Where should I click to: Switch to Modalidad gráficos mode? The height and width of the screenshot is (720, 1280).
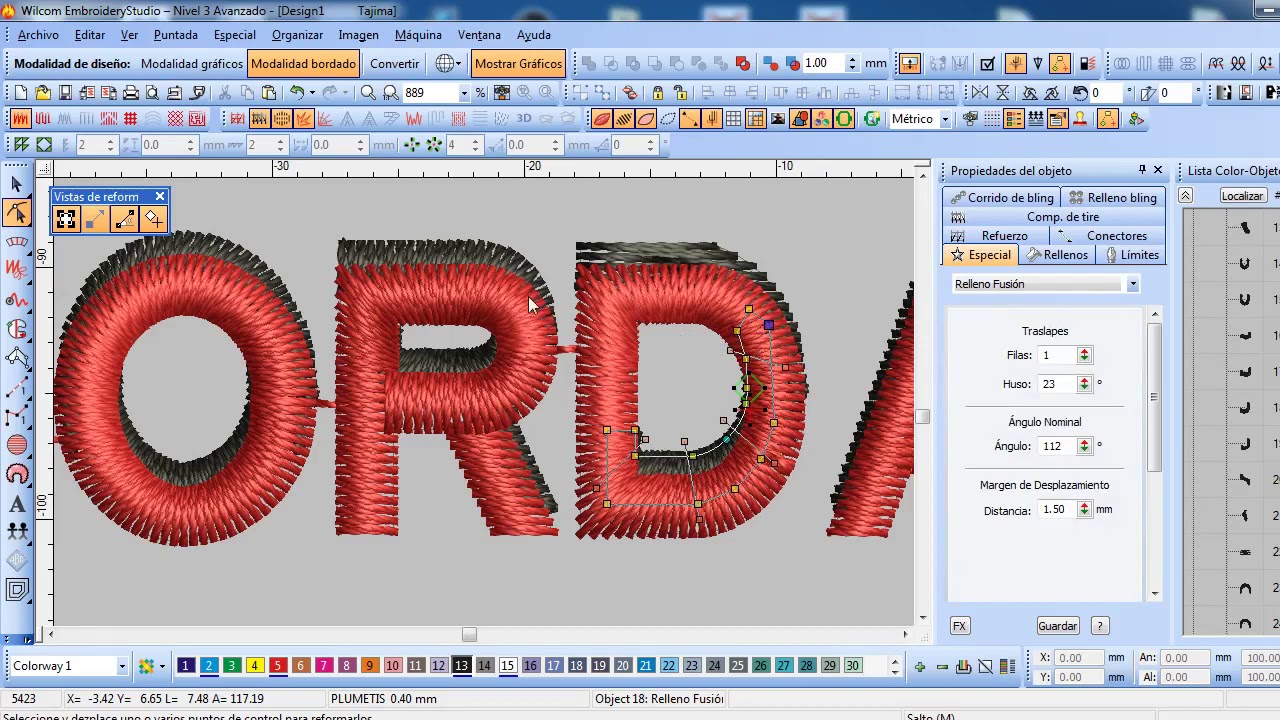pyautogui.click(x=192, y=63)
